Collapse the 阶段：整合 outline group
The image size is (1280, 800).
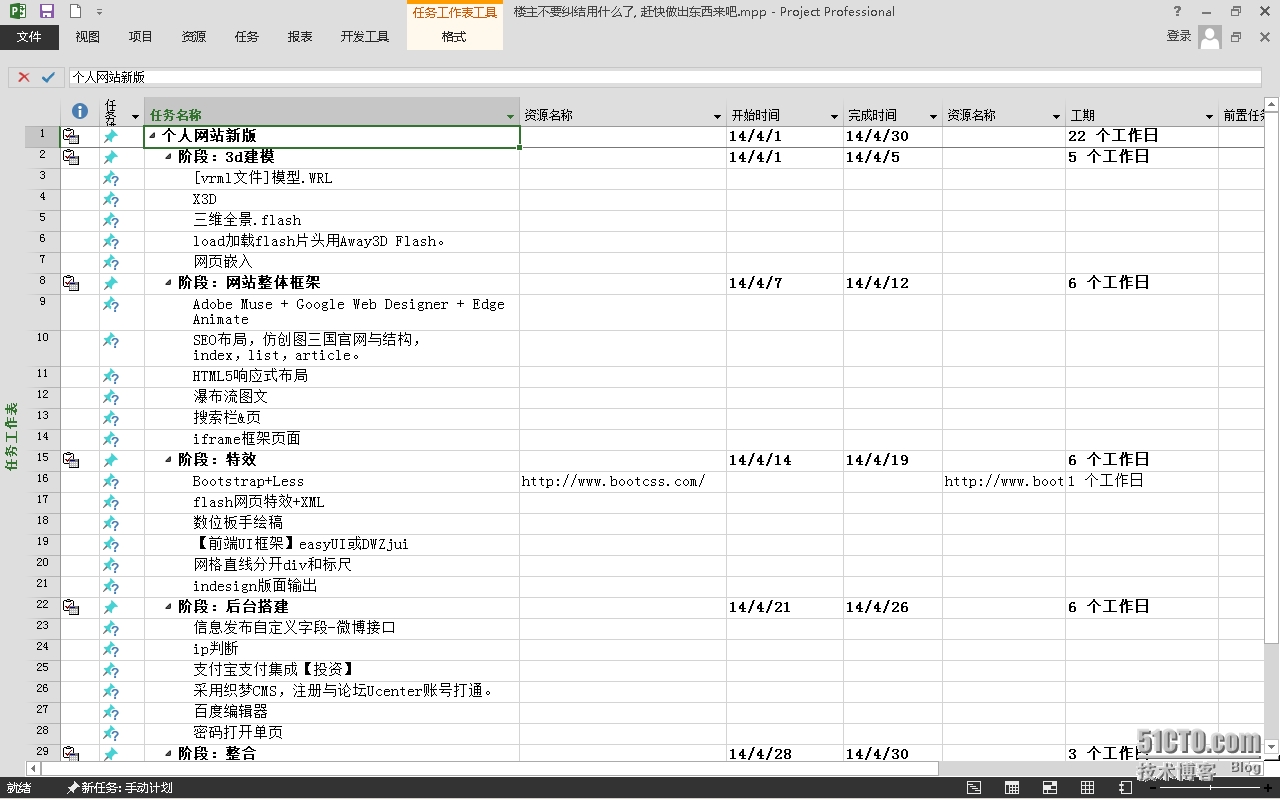click(x=169, y=754)
